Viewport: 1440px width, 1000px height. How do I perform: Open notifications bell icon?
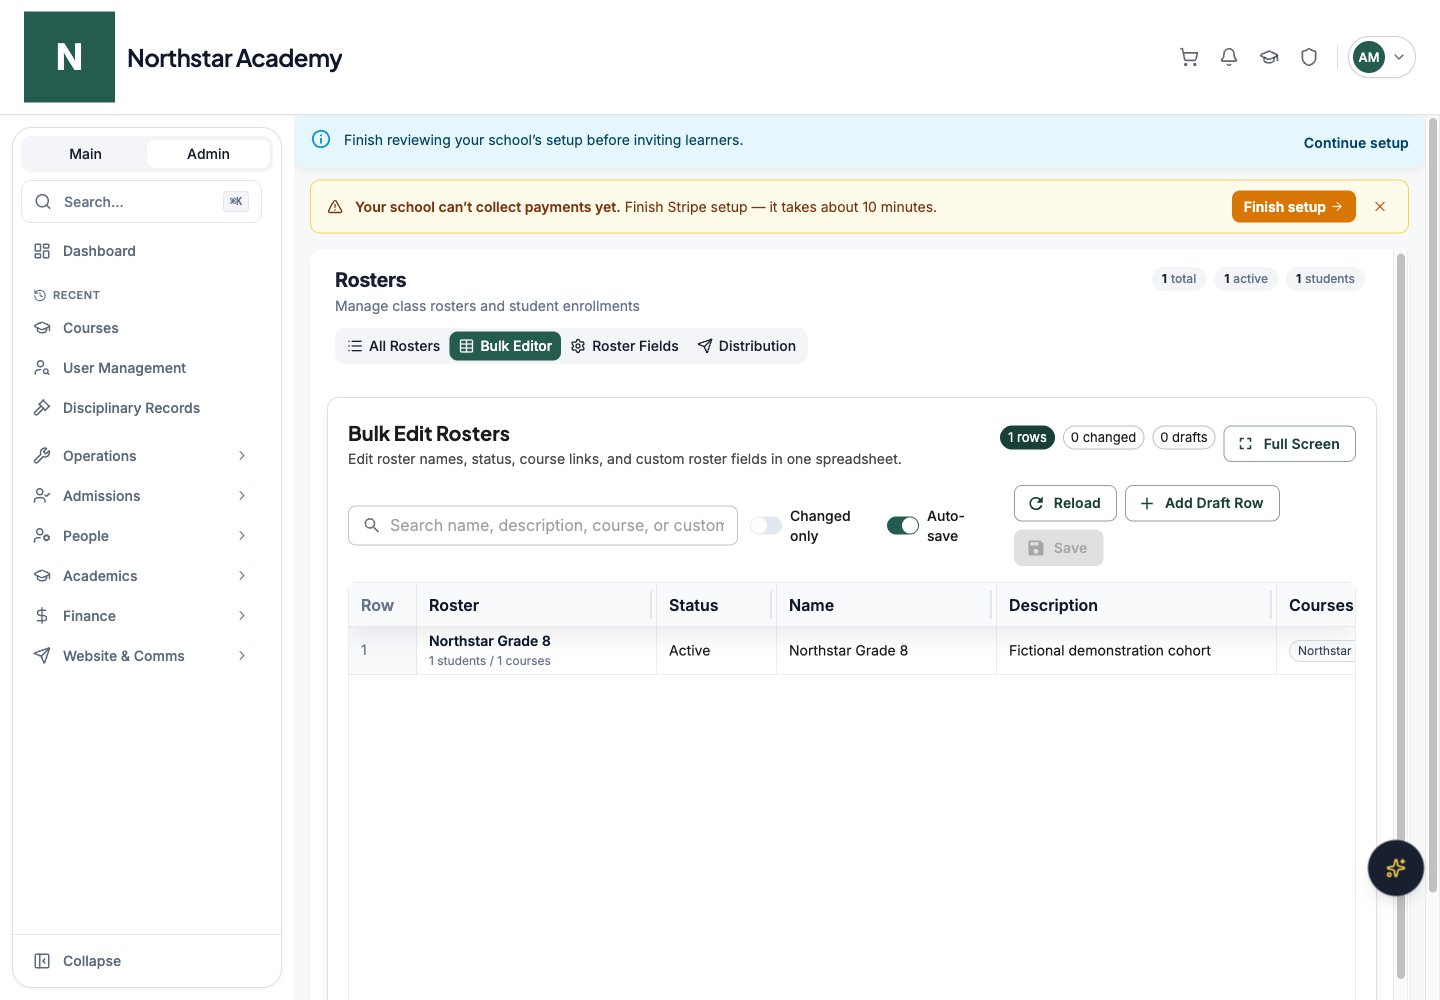[x=1229, y=57]
